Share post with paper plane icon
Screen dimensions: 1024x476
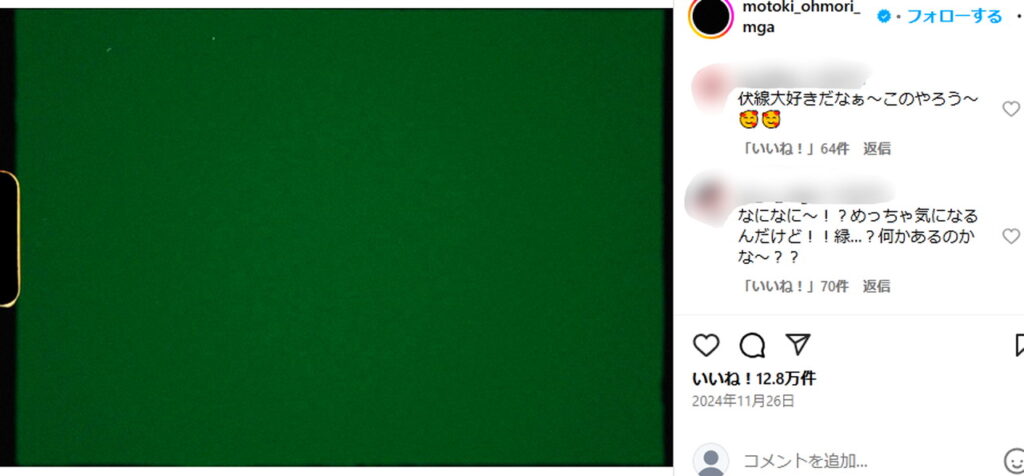coord(797,344)
